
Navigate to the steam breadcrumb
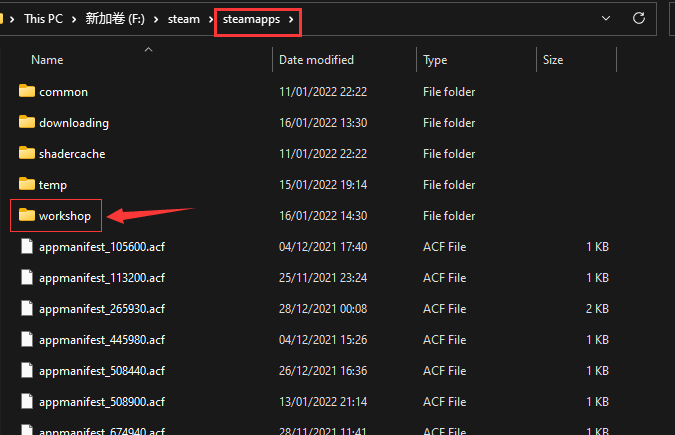(x=184, y=19)
